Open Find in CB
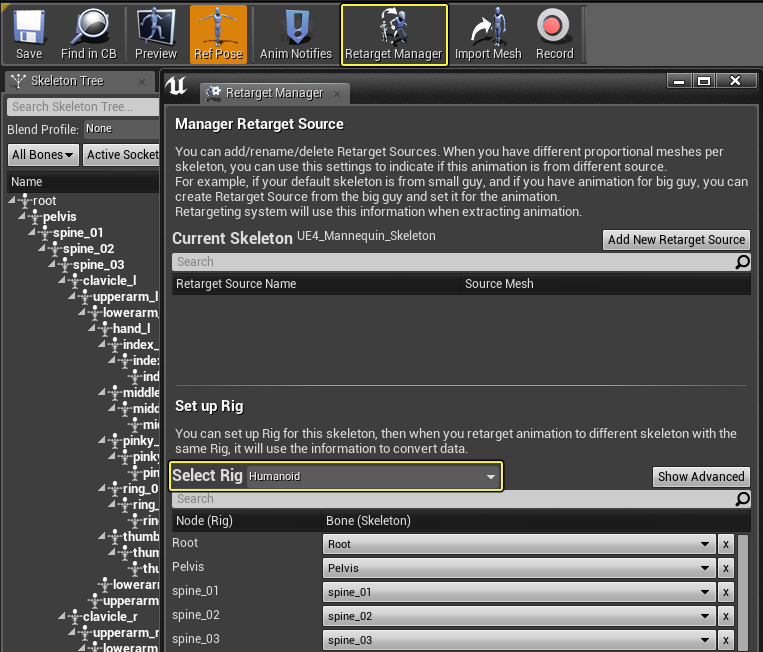763x652 pixels. (86, 34)
